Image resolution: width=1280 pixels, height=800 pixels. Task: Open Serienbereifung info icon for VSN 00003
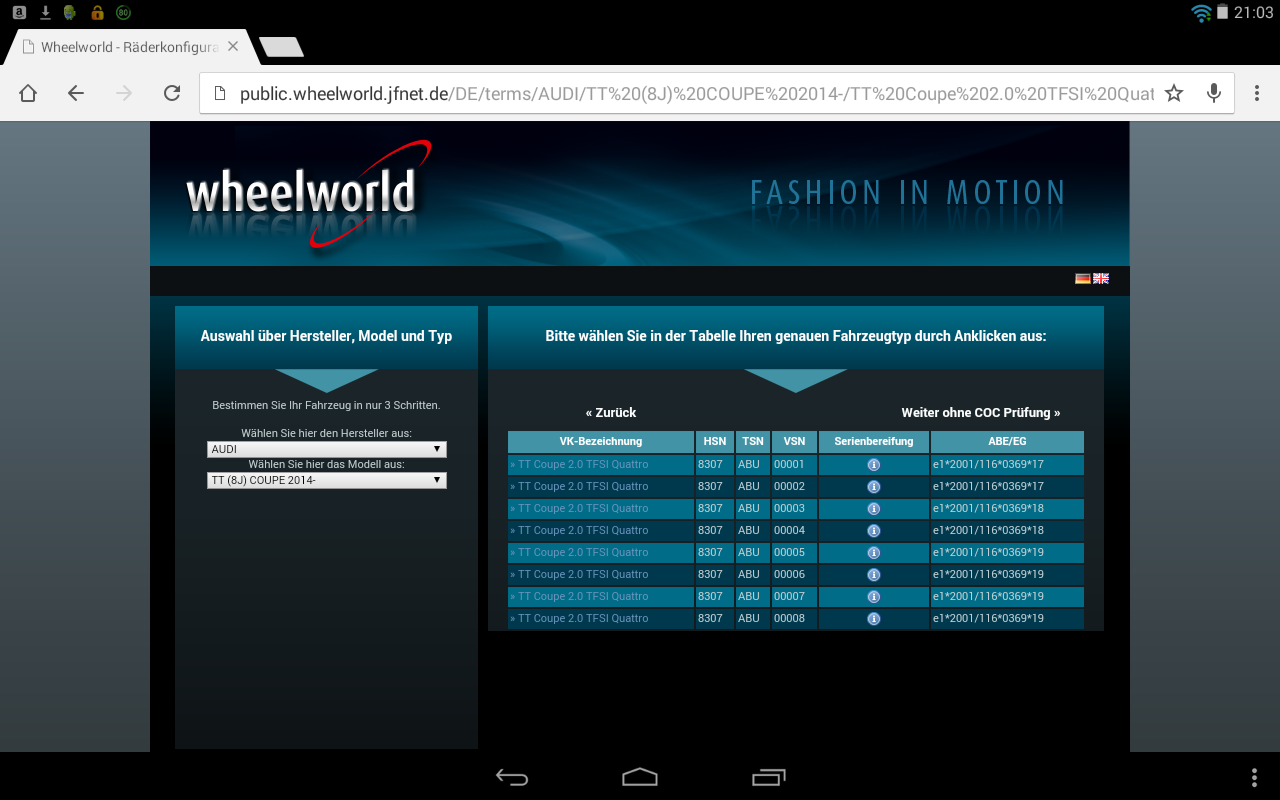click(874, 509)
